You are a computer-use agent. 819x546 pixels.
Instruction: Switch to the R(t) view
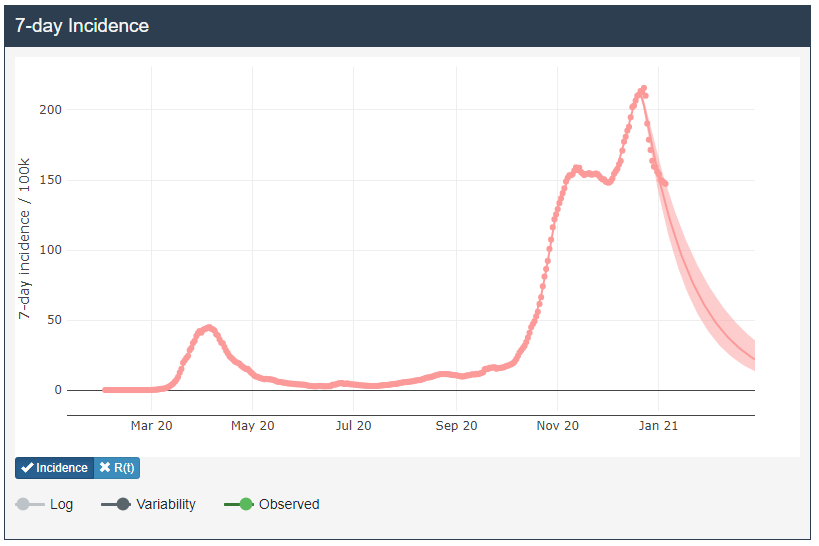coord(116,468)
